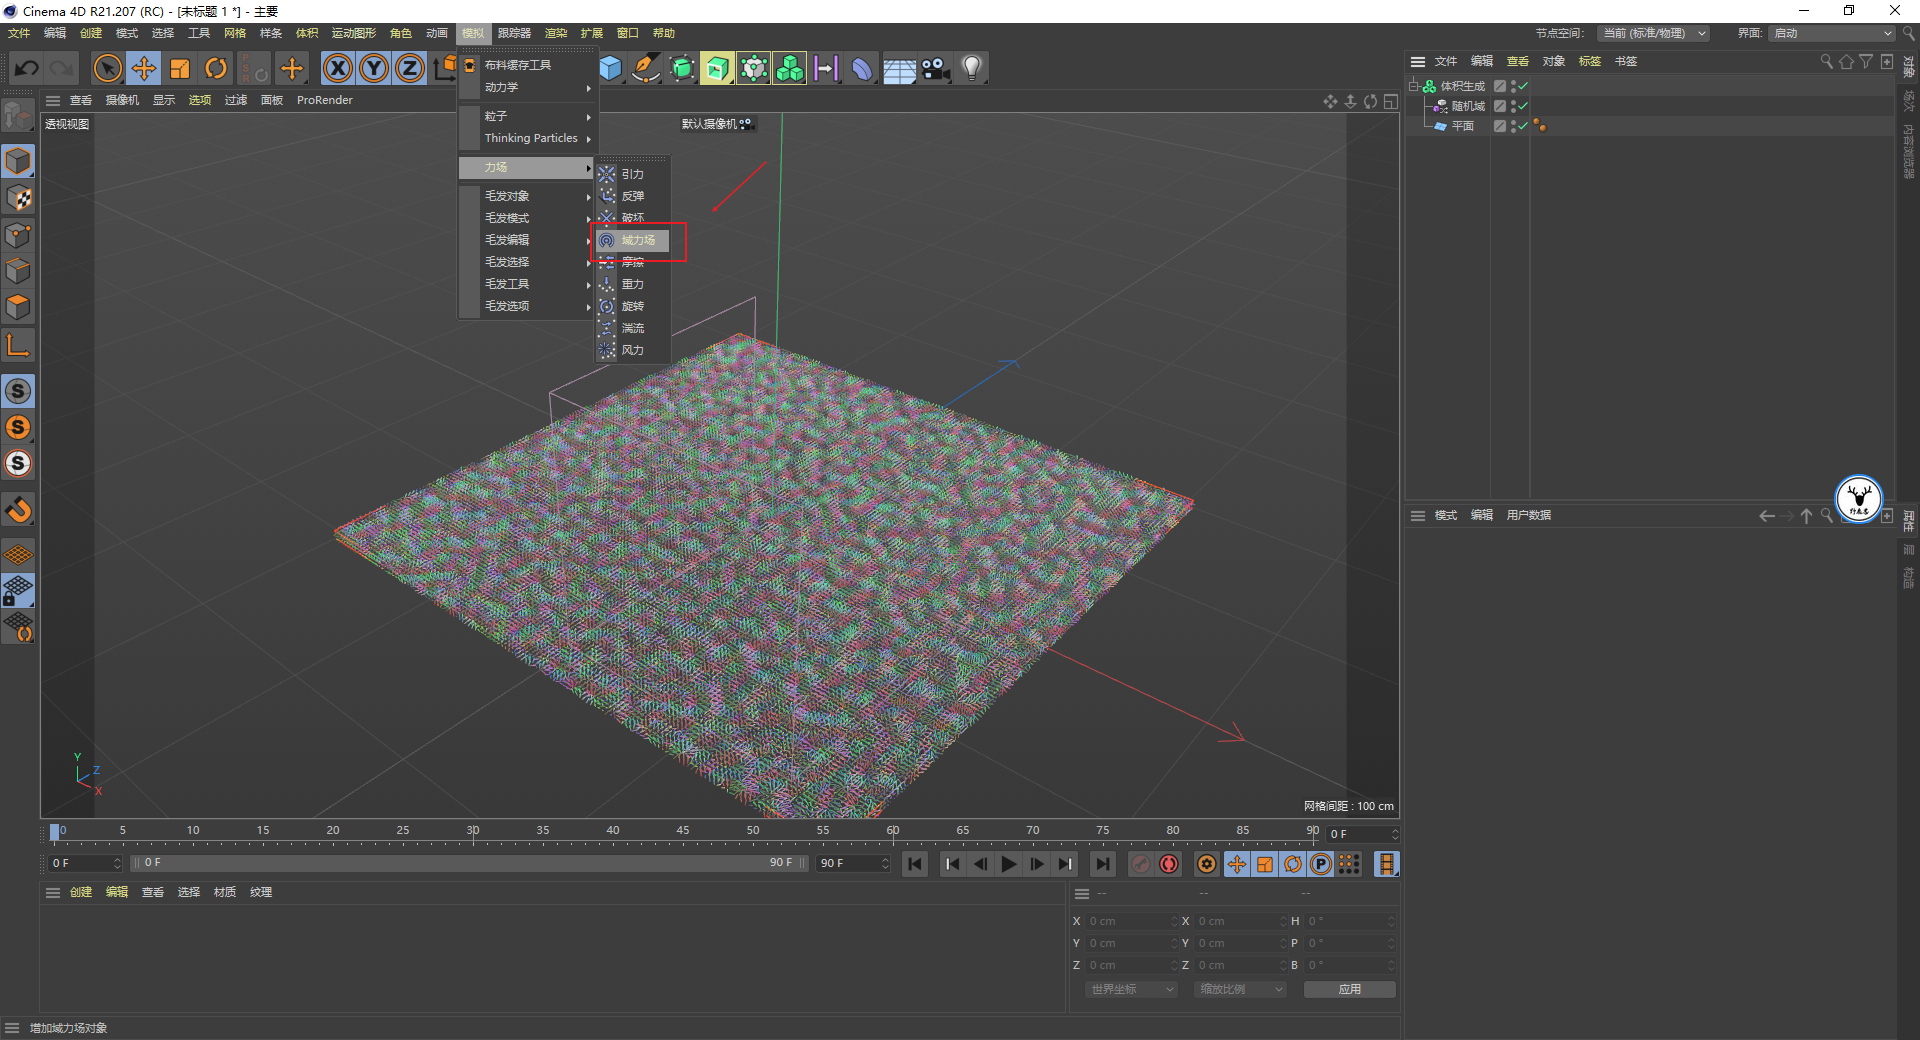Click the spline pen tool icon
The height and width of the screenshot is (1040, 1920).
(646, 69)
